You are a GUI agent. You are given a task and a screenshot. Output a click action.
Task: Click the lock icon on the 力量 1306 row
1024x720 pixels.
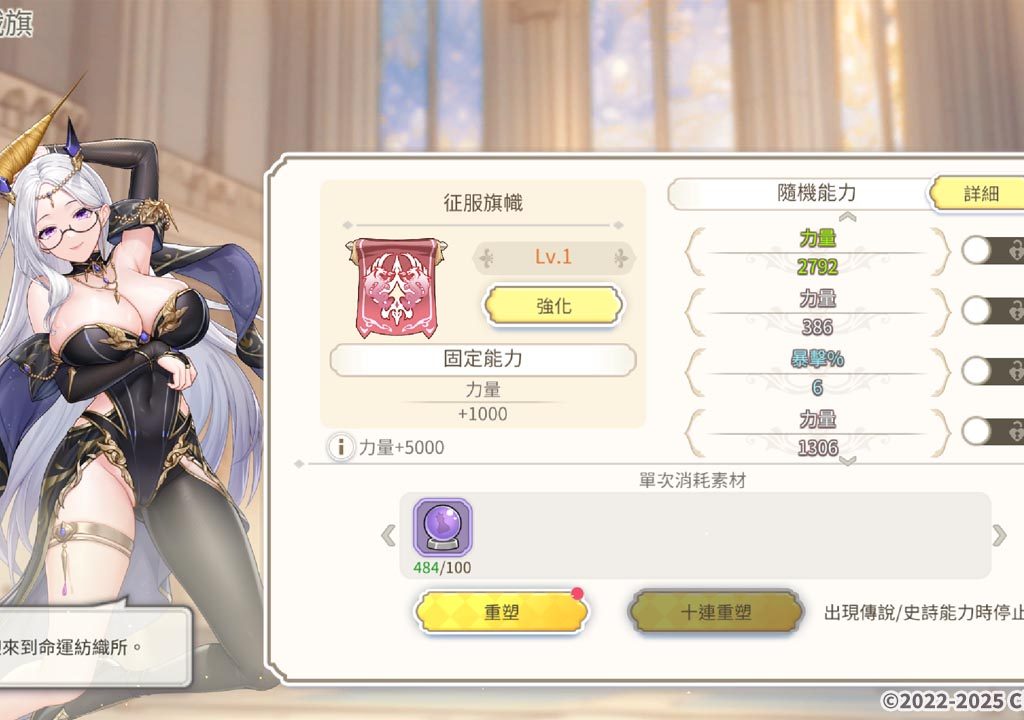(x=1016, y=431)
